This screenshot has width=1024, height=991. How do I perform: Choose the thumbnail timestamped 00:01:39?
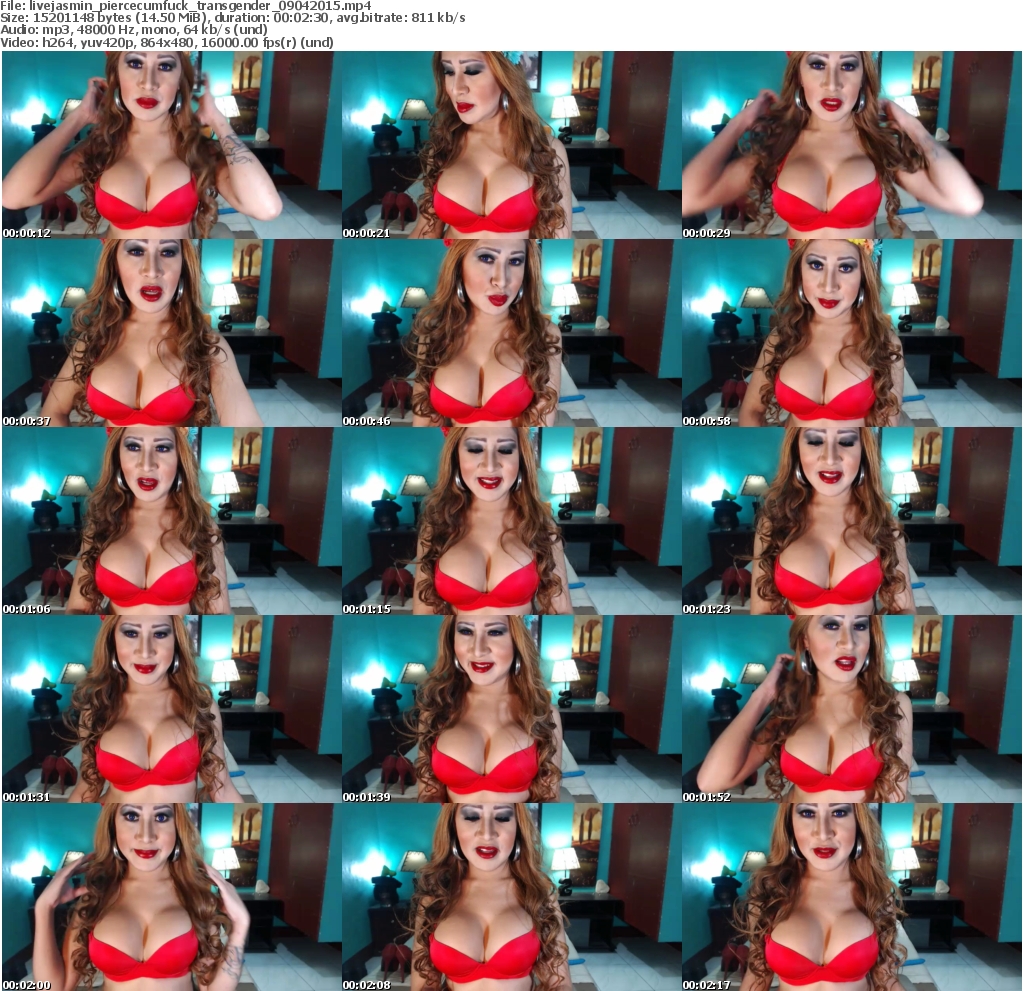pyautogui.click(x=511, y=709)
